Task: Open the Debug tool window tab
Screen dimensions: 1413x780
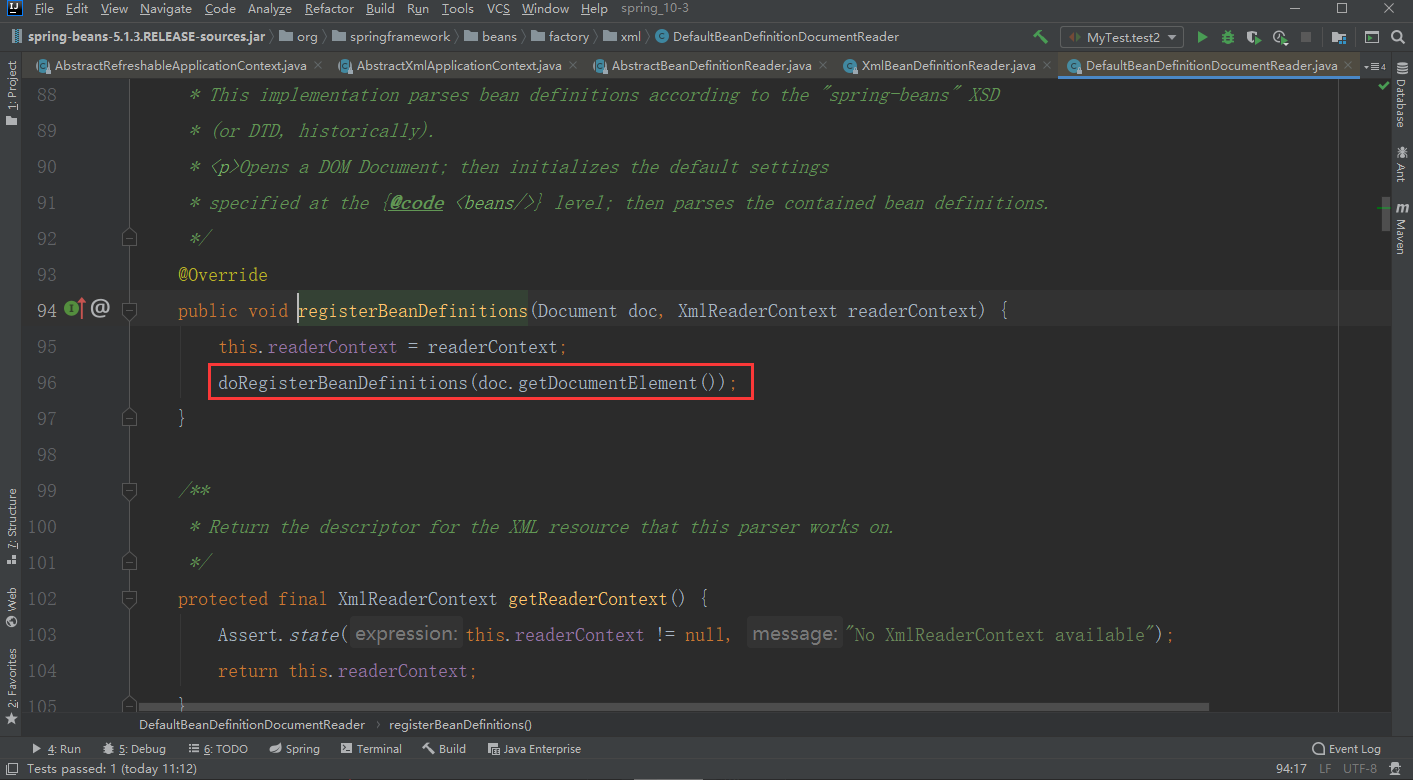Action: tap(134, 749)
